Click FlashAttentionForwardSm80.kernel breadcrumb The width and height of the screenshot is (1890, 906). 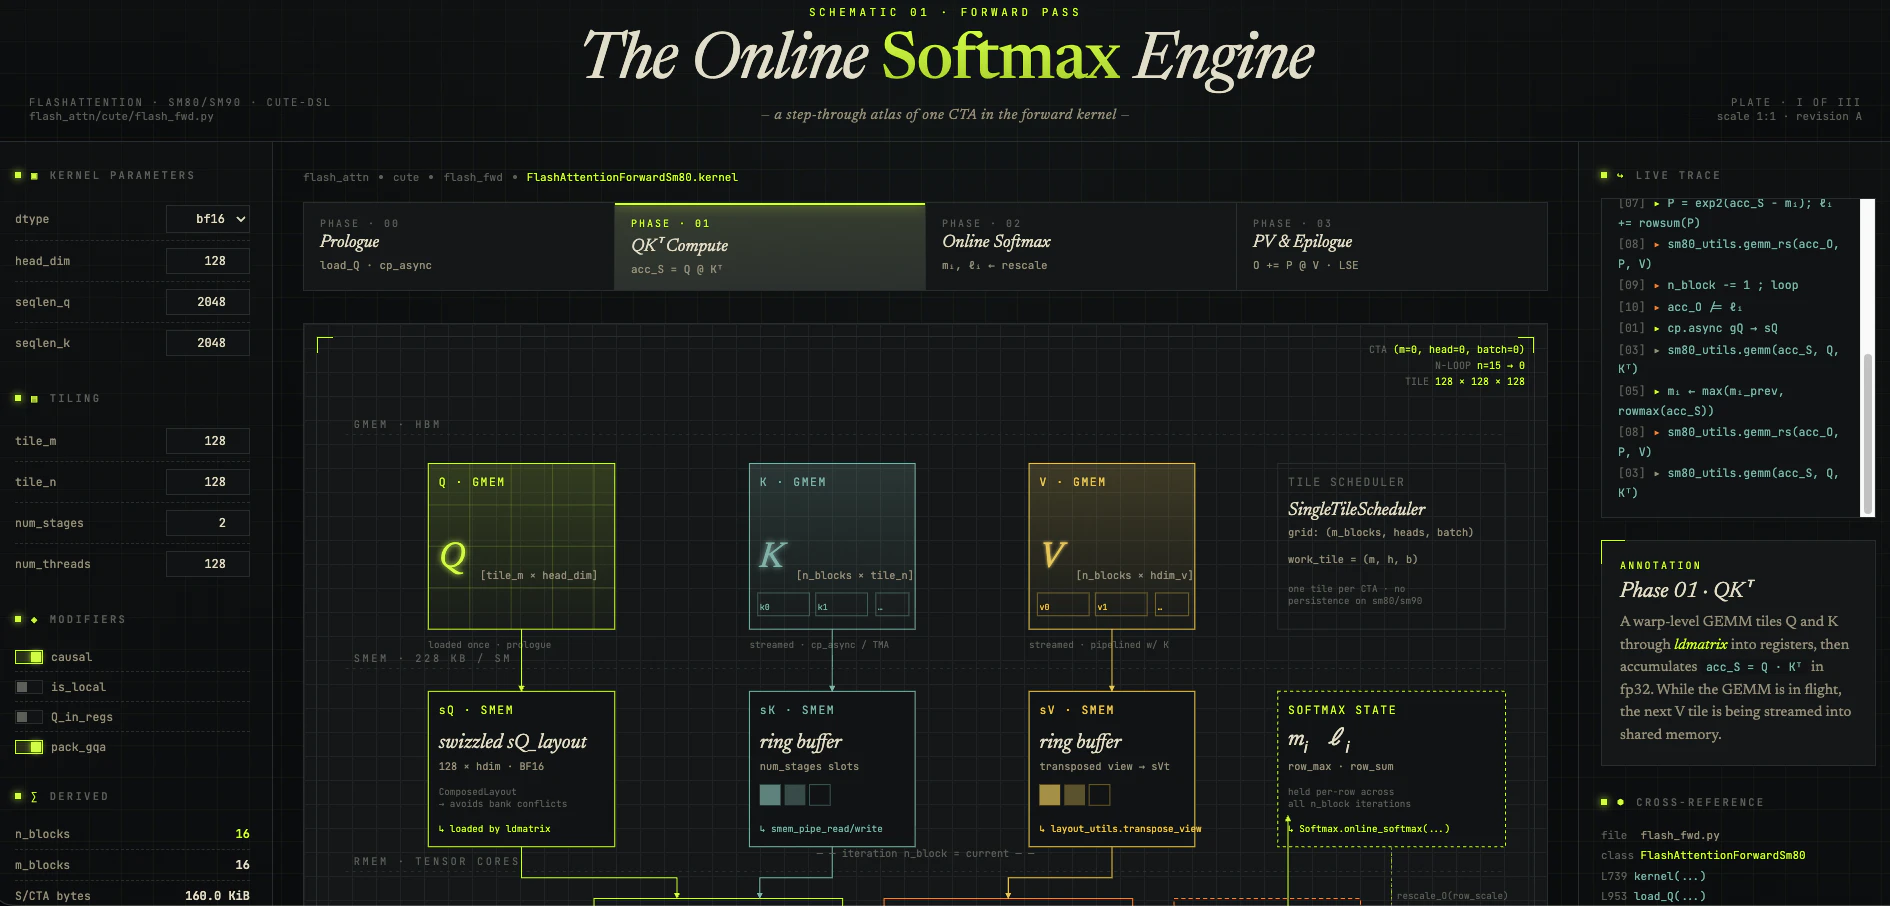click(632, 177)
